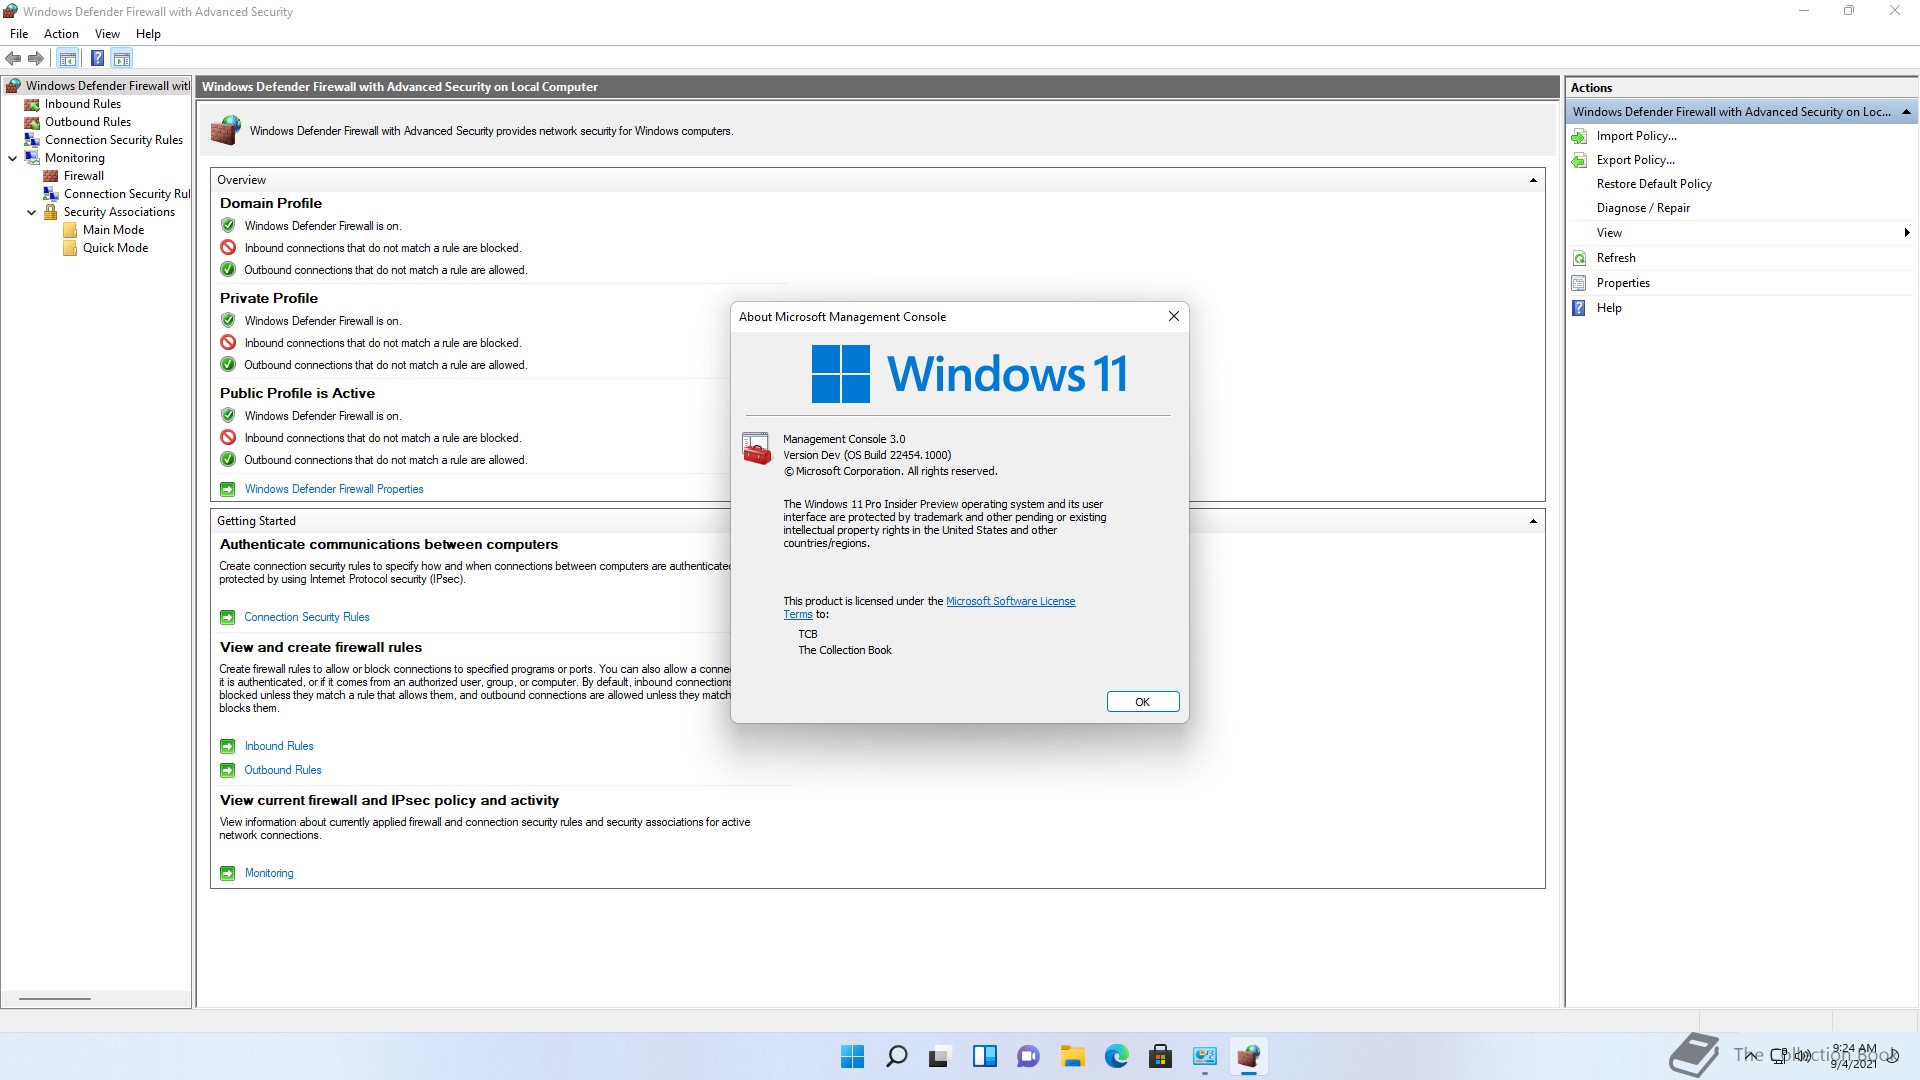This screenshot has width=1920, height=1080.
Task: Expand the View submenu arrow in Actions
Action: click(x=1907, y=233)
